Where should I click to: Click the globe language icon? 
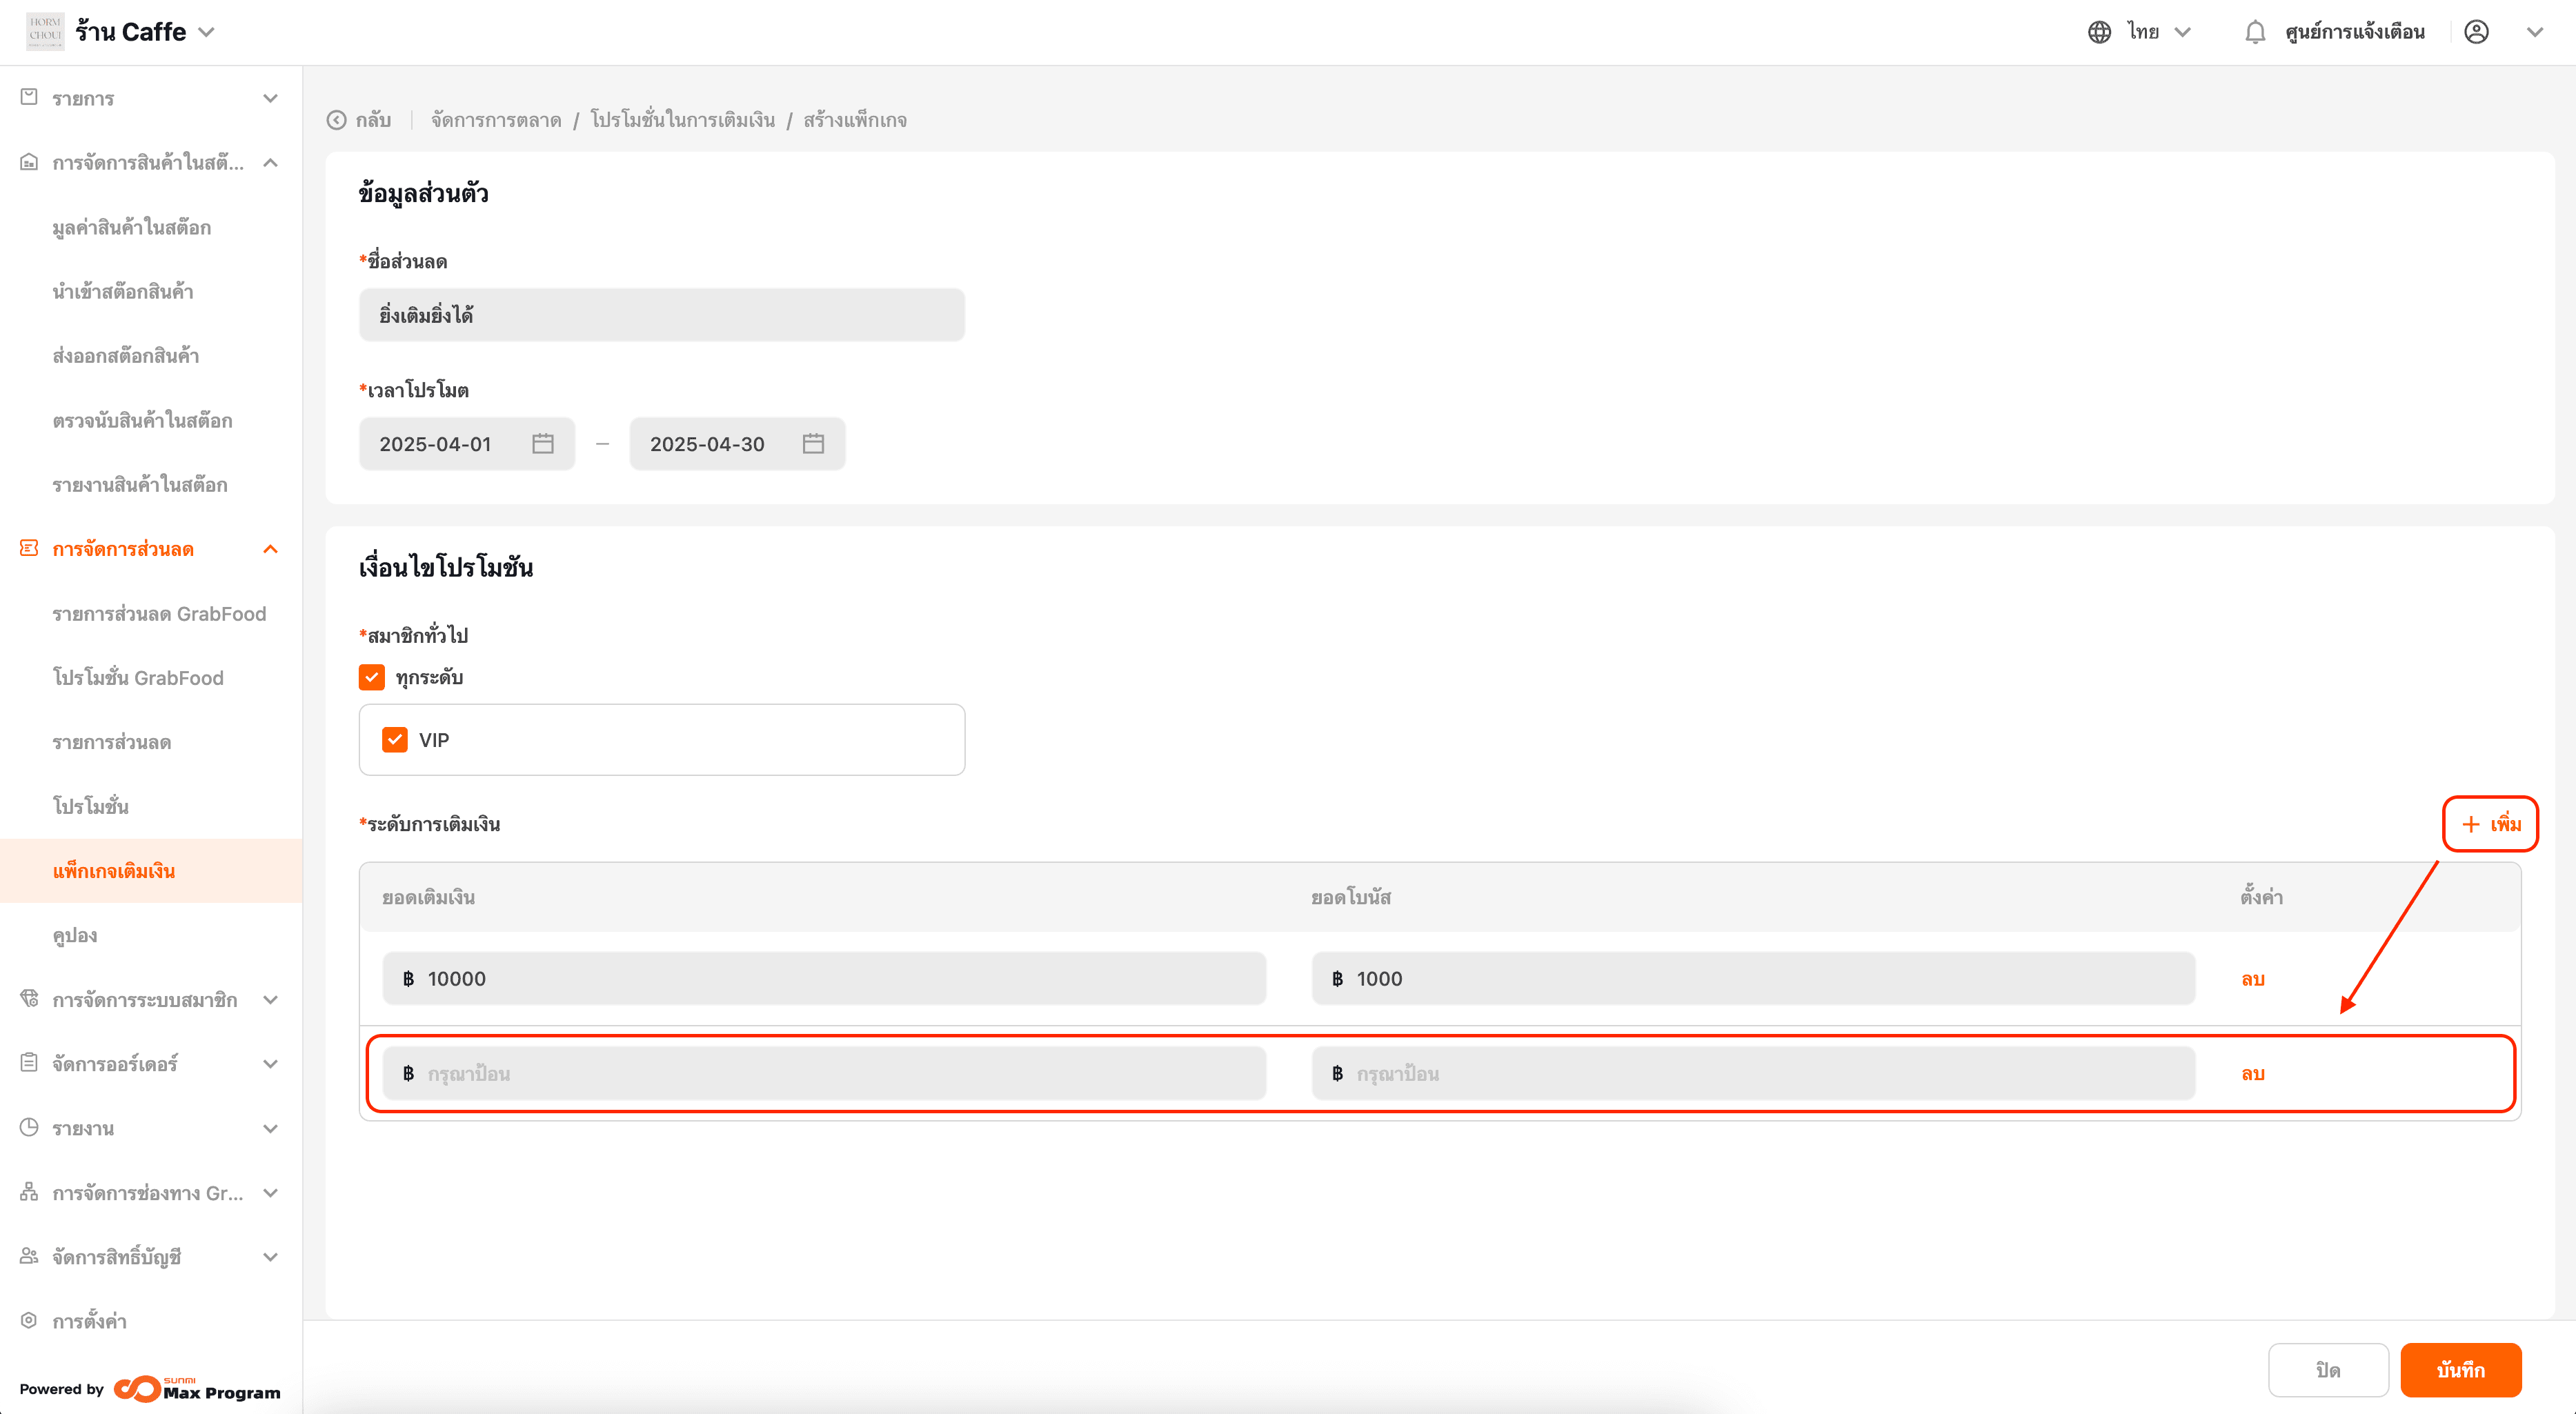coord(2099,32)
